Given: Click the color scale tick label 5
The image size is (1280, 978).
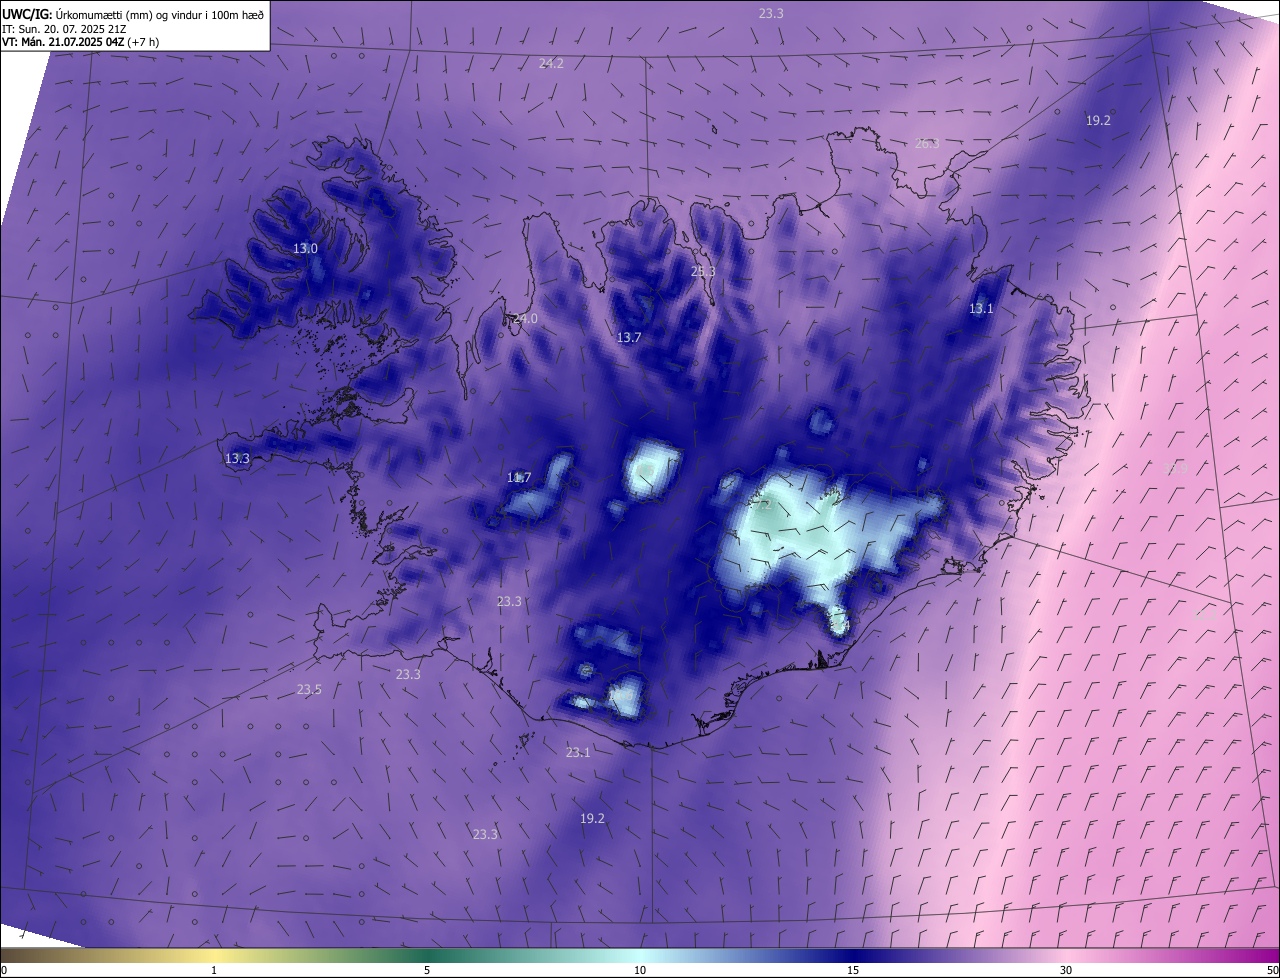Looking at the screenshot, I should point(427,970).
